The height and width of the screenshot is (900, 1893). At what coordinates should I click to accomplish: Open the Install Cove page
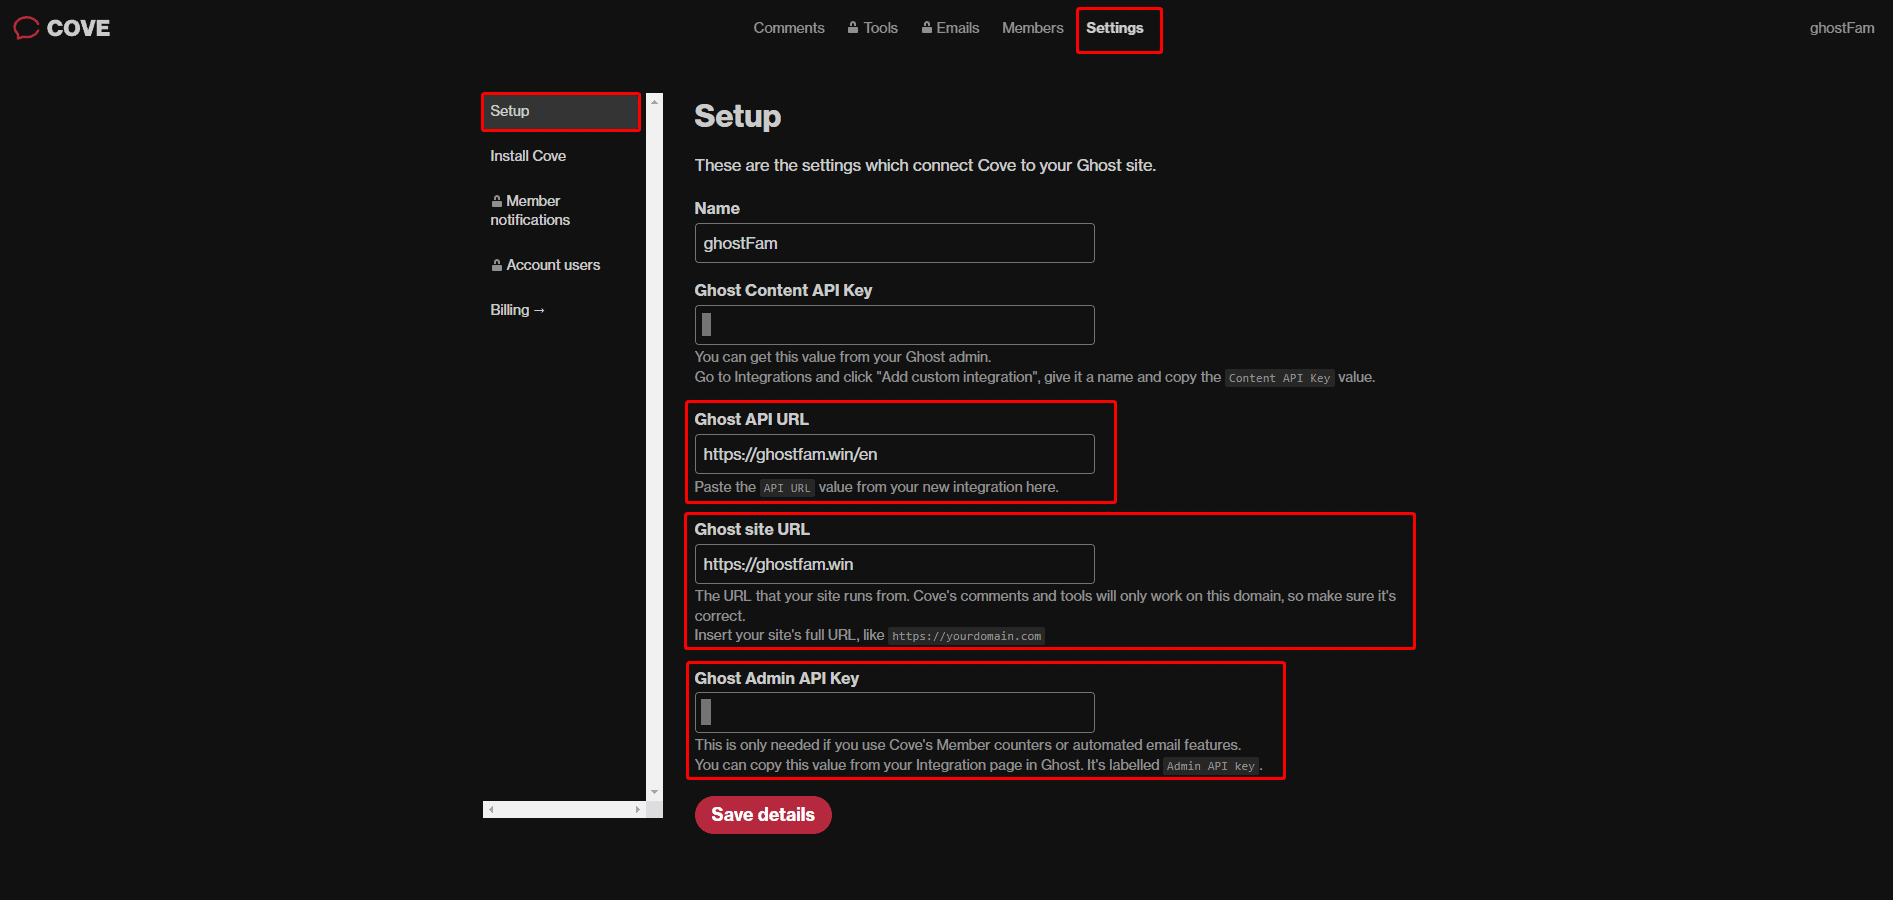[x=527, y=155]
